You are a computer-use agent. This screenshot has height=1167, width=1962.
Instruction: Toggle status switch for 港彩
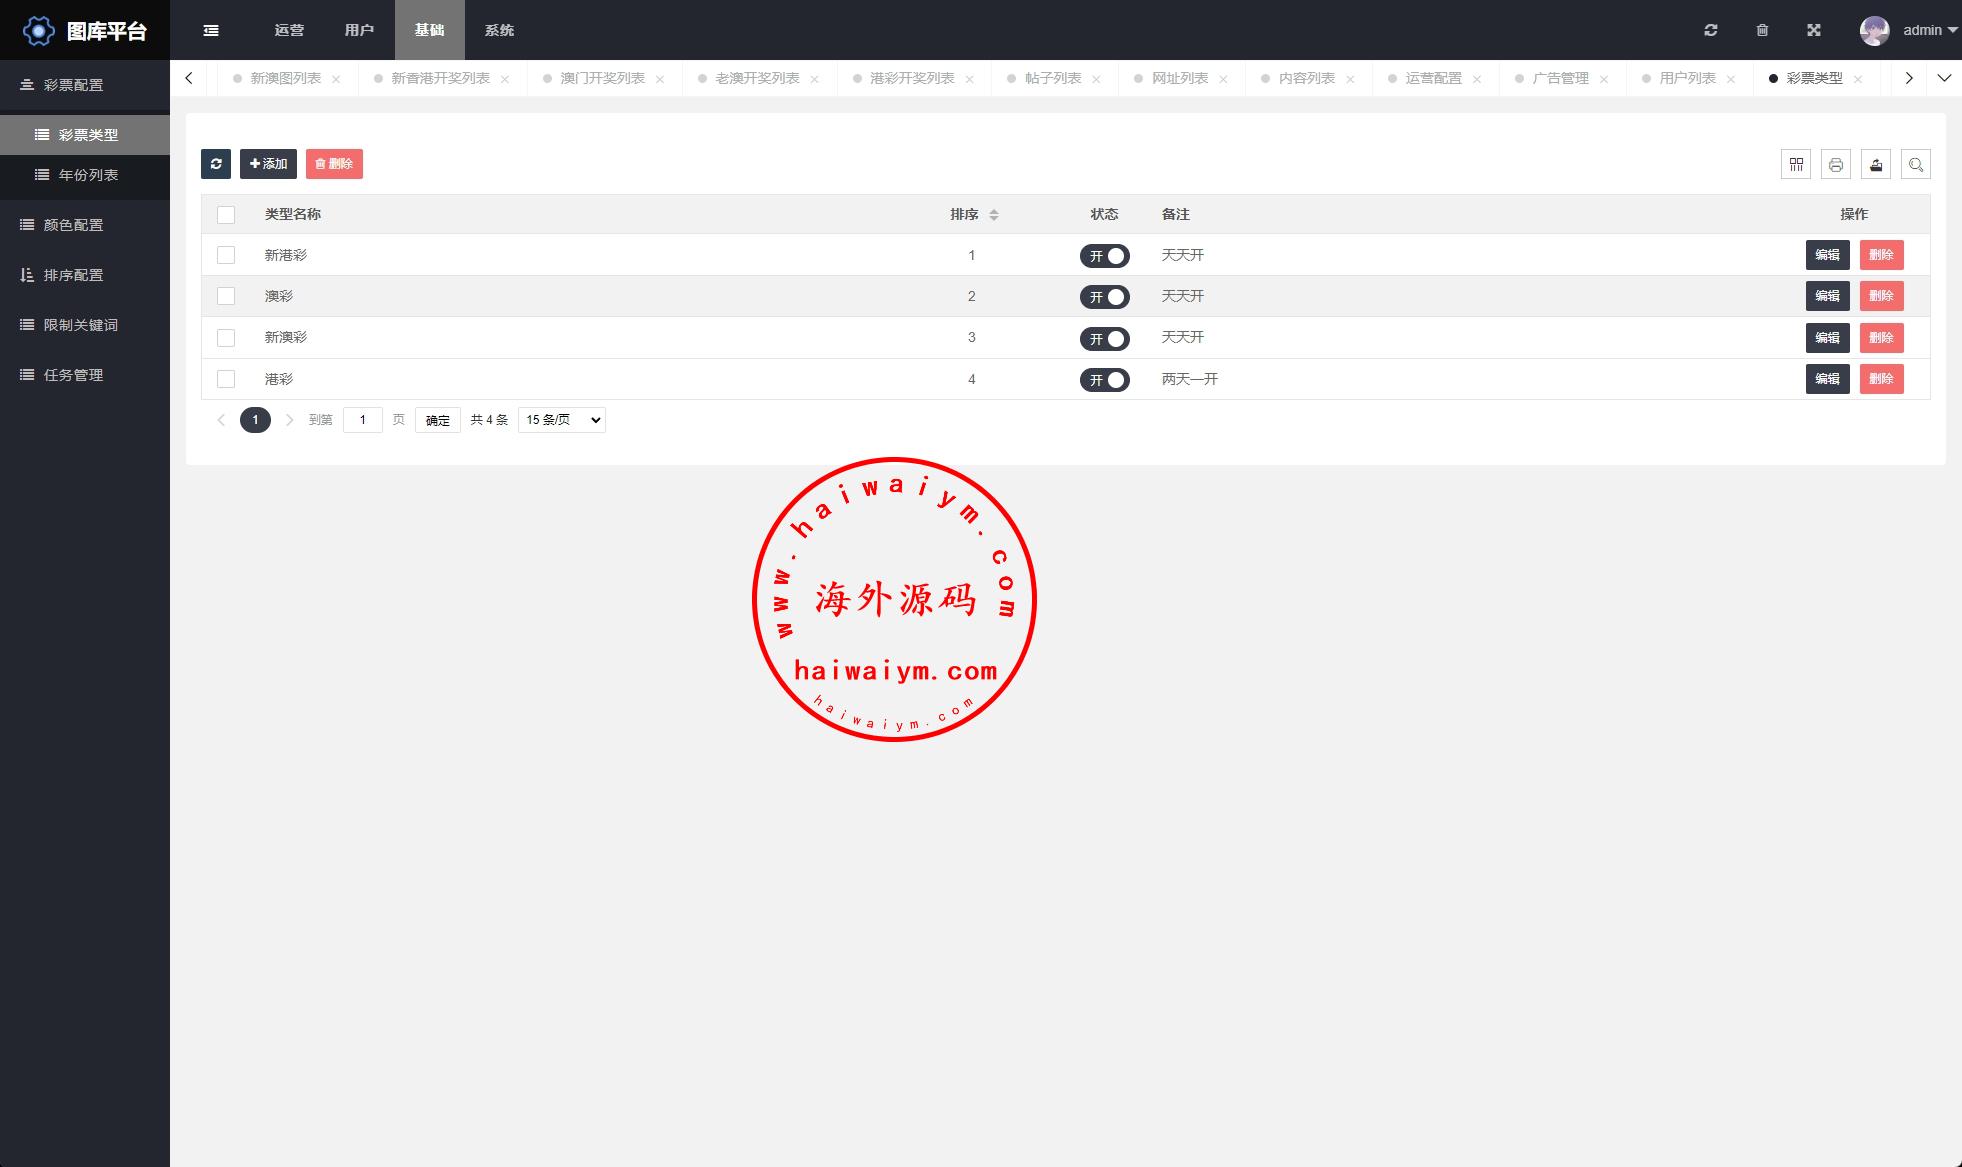coord(1104,380)
